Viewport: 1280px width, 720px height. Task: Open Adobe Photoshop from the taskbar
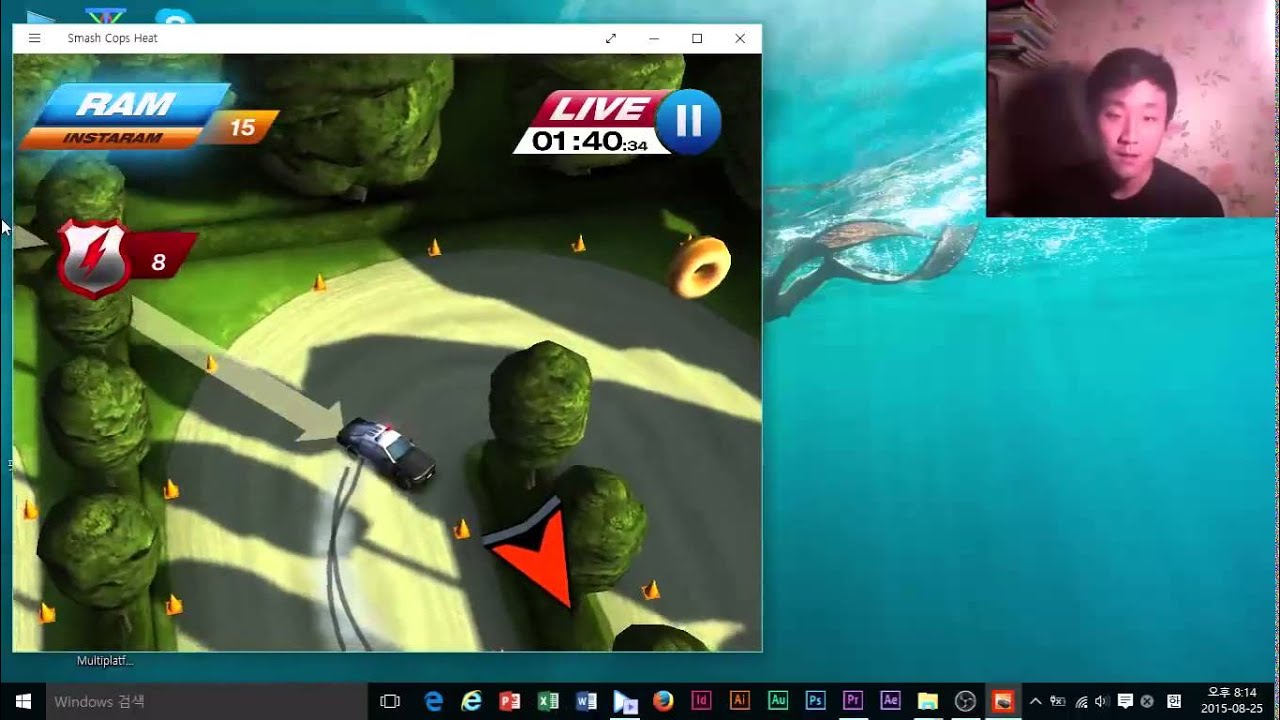tap(815, 701)
